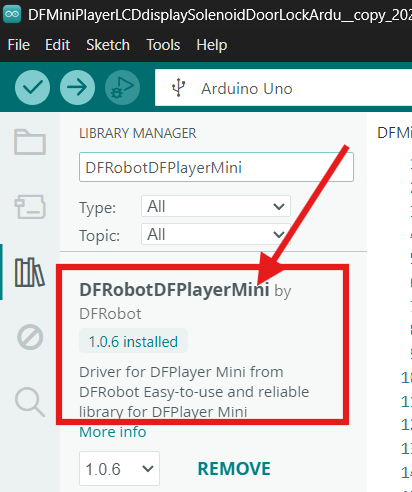Open the 1.0.6 version dropdown
Screen dimensions: 412x492
pos(119,469)
